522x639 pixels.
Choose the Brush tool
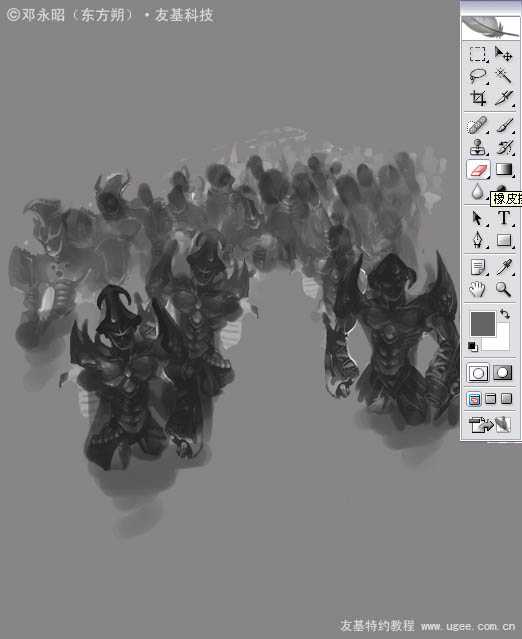click(504, 126)
